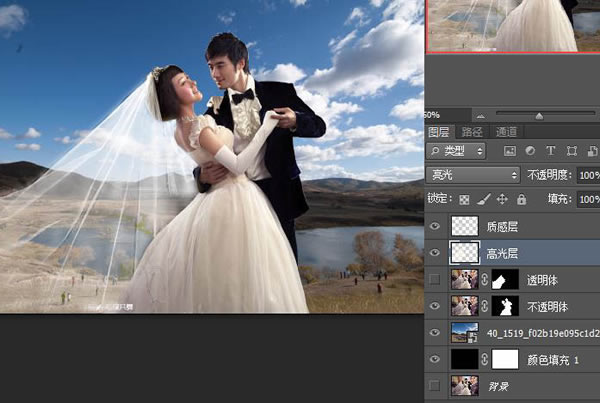Switch to the 通道 tab
The image size is (600, 403).
506,132
